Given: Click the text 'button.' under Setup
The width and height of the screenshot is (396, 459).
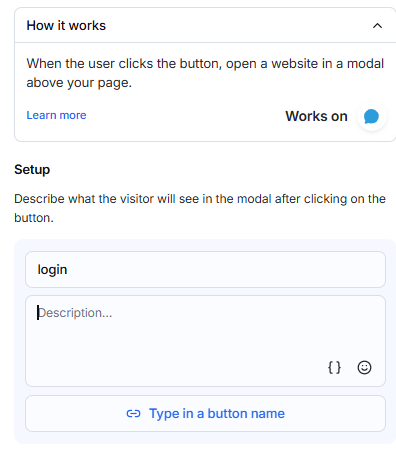Looking at the screenshot, I should pos(34,218).
